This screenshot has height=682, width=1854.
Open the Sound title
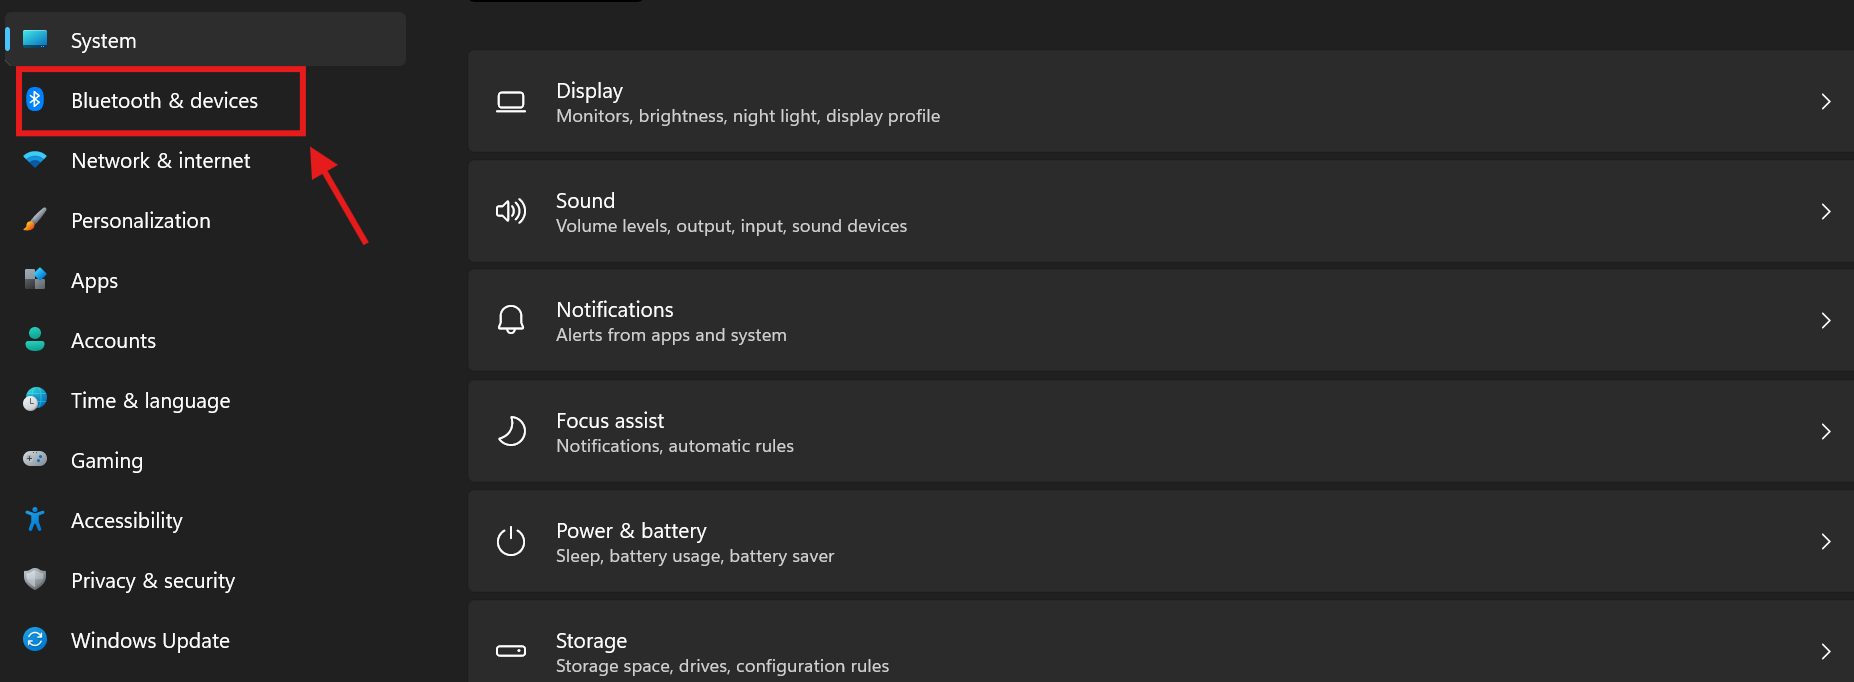click(x=585, y=201)
